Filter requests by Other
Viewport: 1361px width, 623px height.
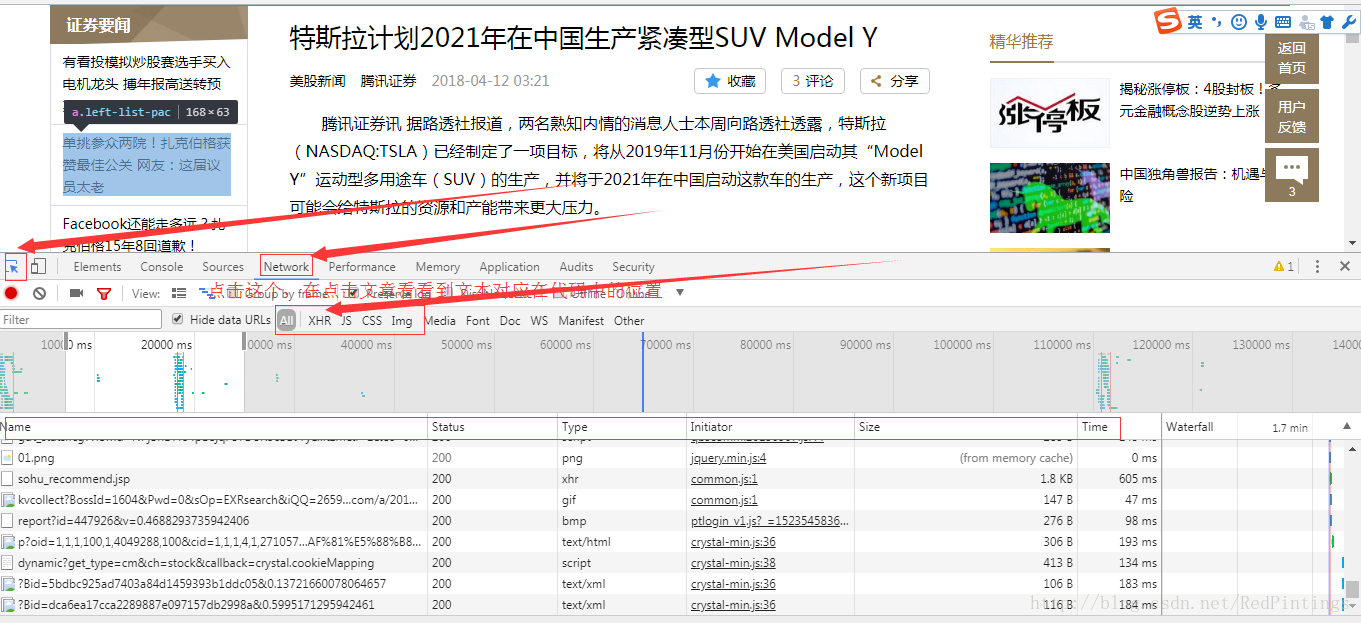[629, 320]
